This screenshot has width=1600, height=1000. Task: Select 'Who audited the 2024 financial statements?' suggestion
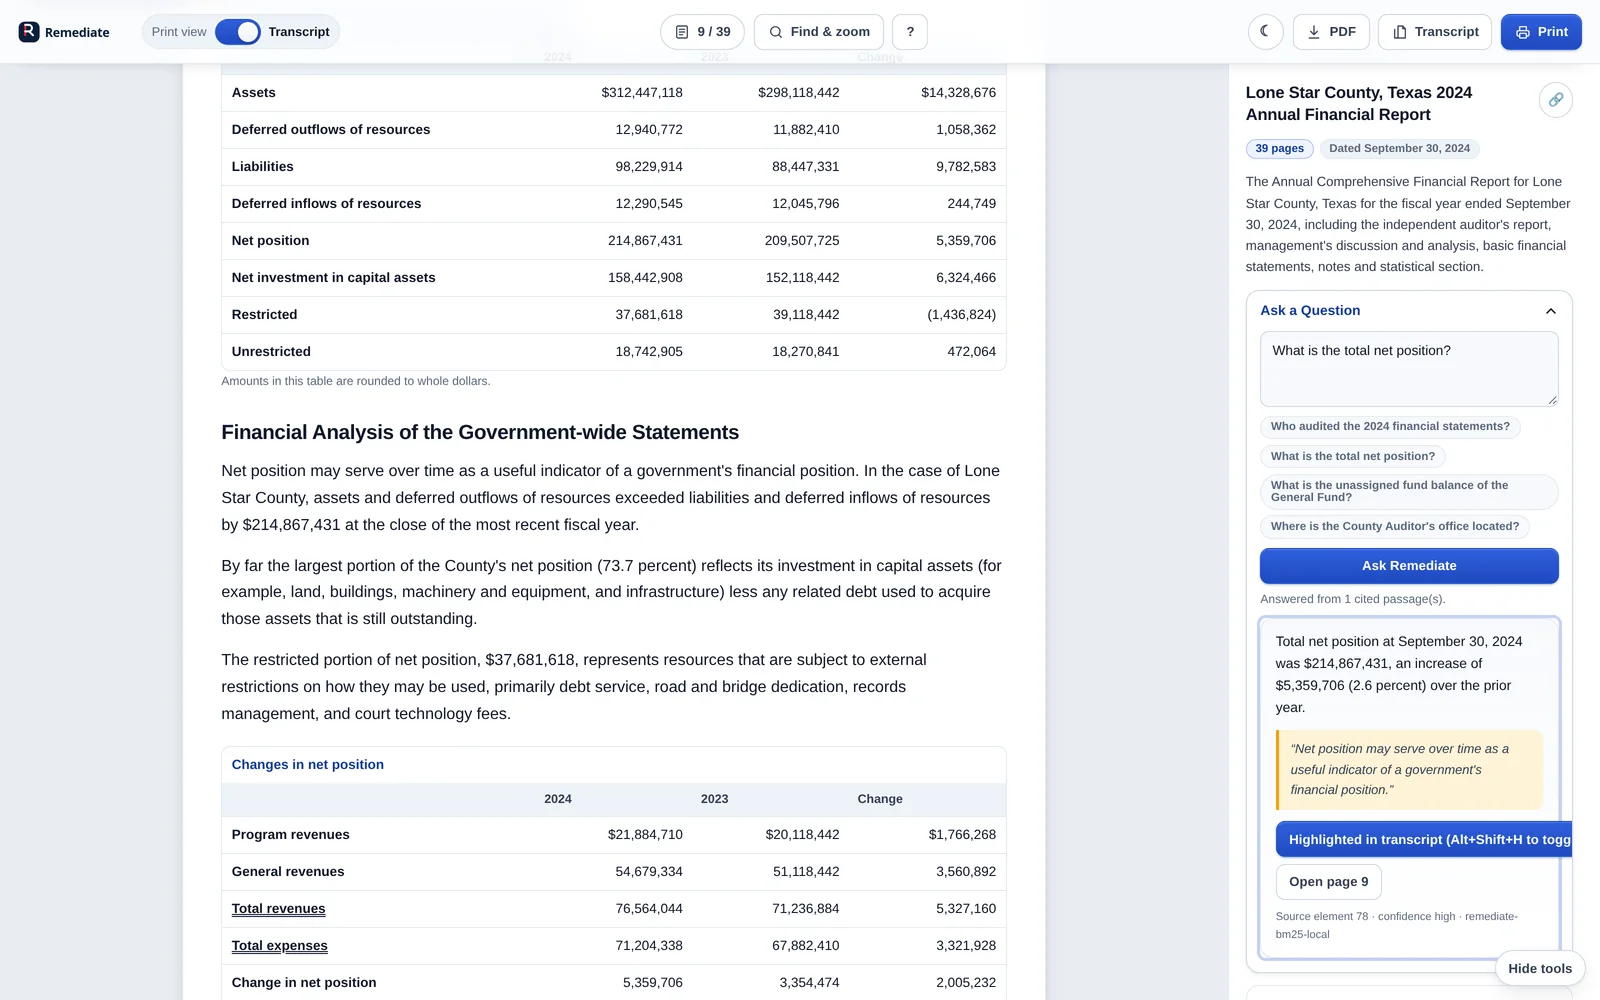pyautogui.click(x=1390, y=427)
